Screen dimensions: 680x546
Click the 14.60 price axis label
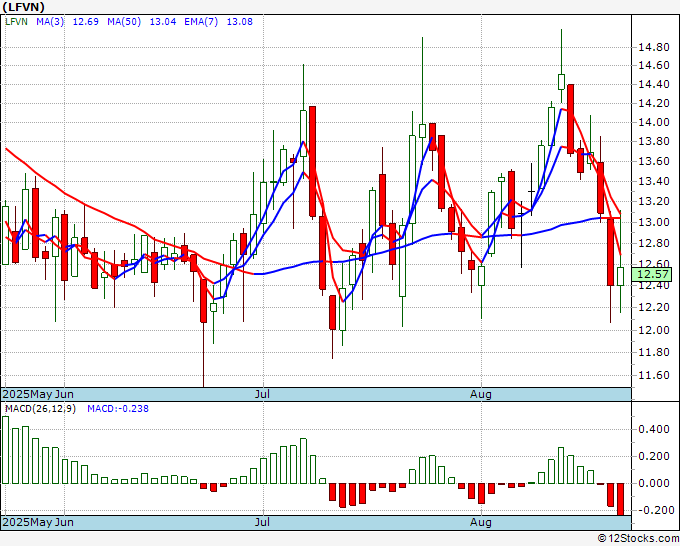click(x=654, y=65)
